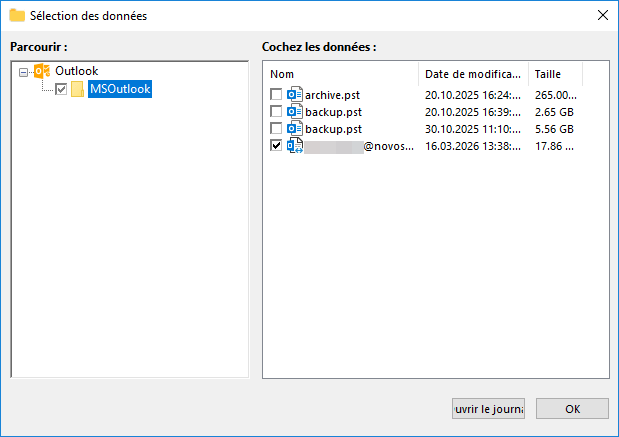Click the icon of the 2.65 GB backup.pst
Image resolution: width=619 pixels, height=437 pixels.
point(295,112)
